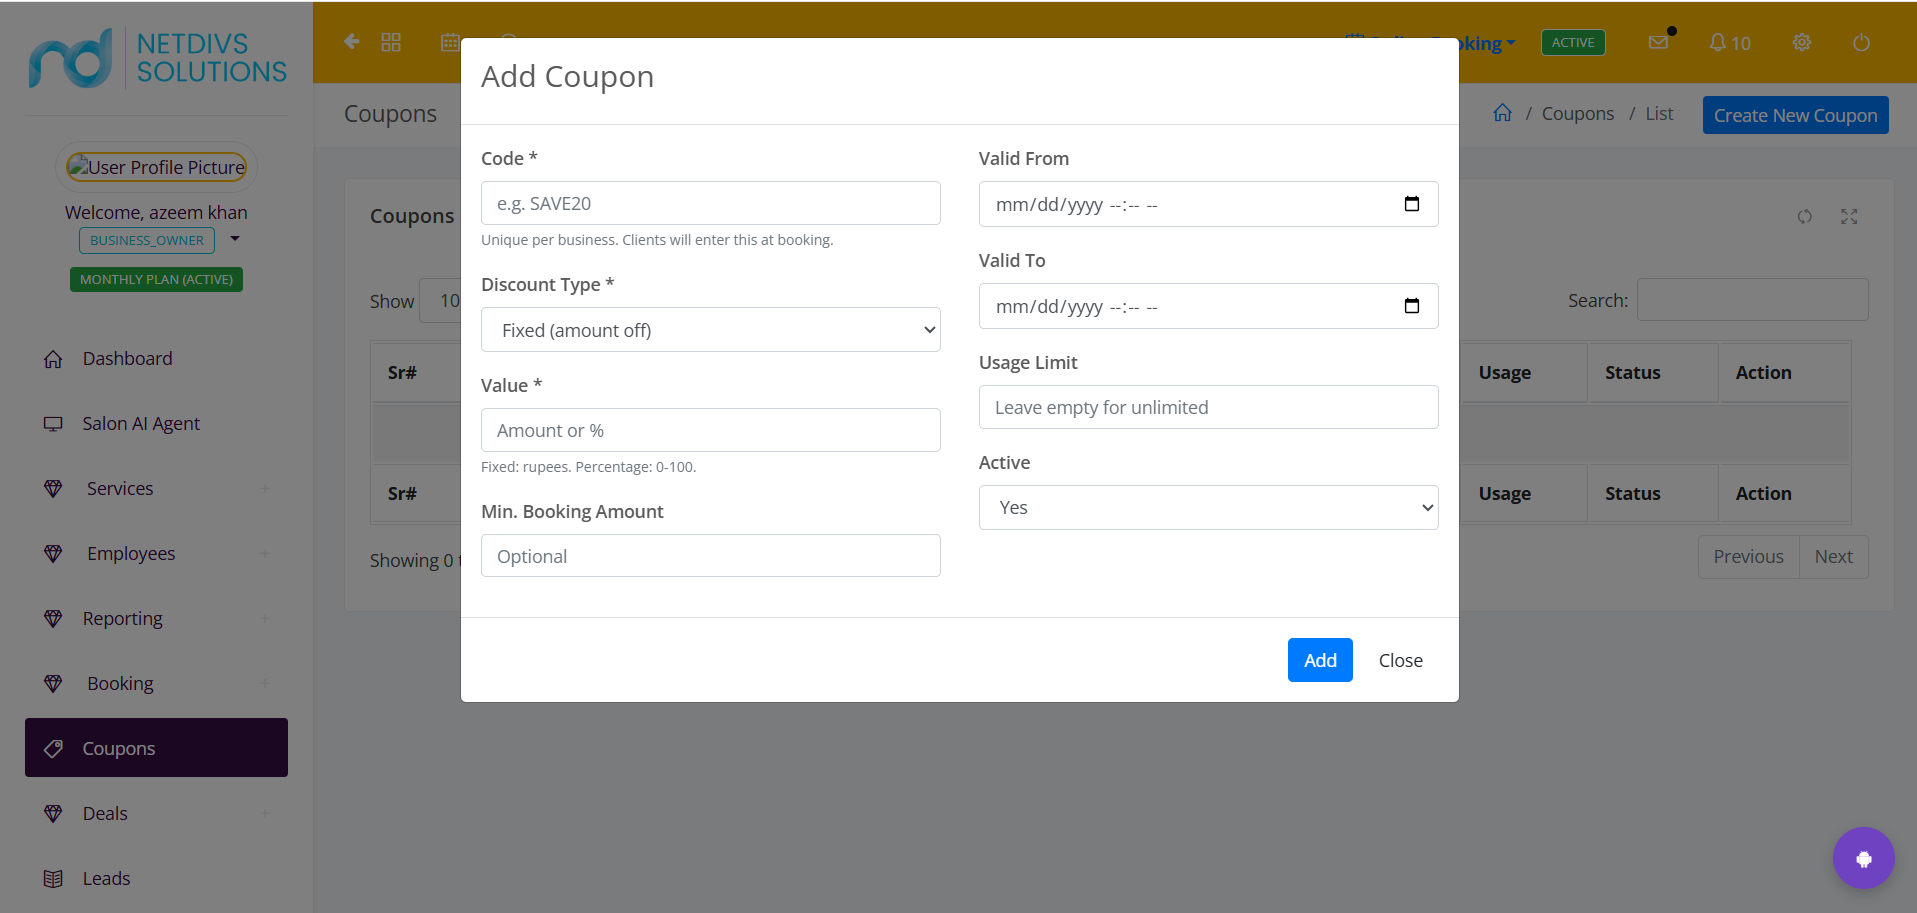Click the back arrow in top bar
Screen dimensions: 1917x913
point(351,41)
